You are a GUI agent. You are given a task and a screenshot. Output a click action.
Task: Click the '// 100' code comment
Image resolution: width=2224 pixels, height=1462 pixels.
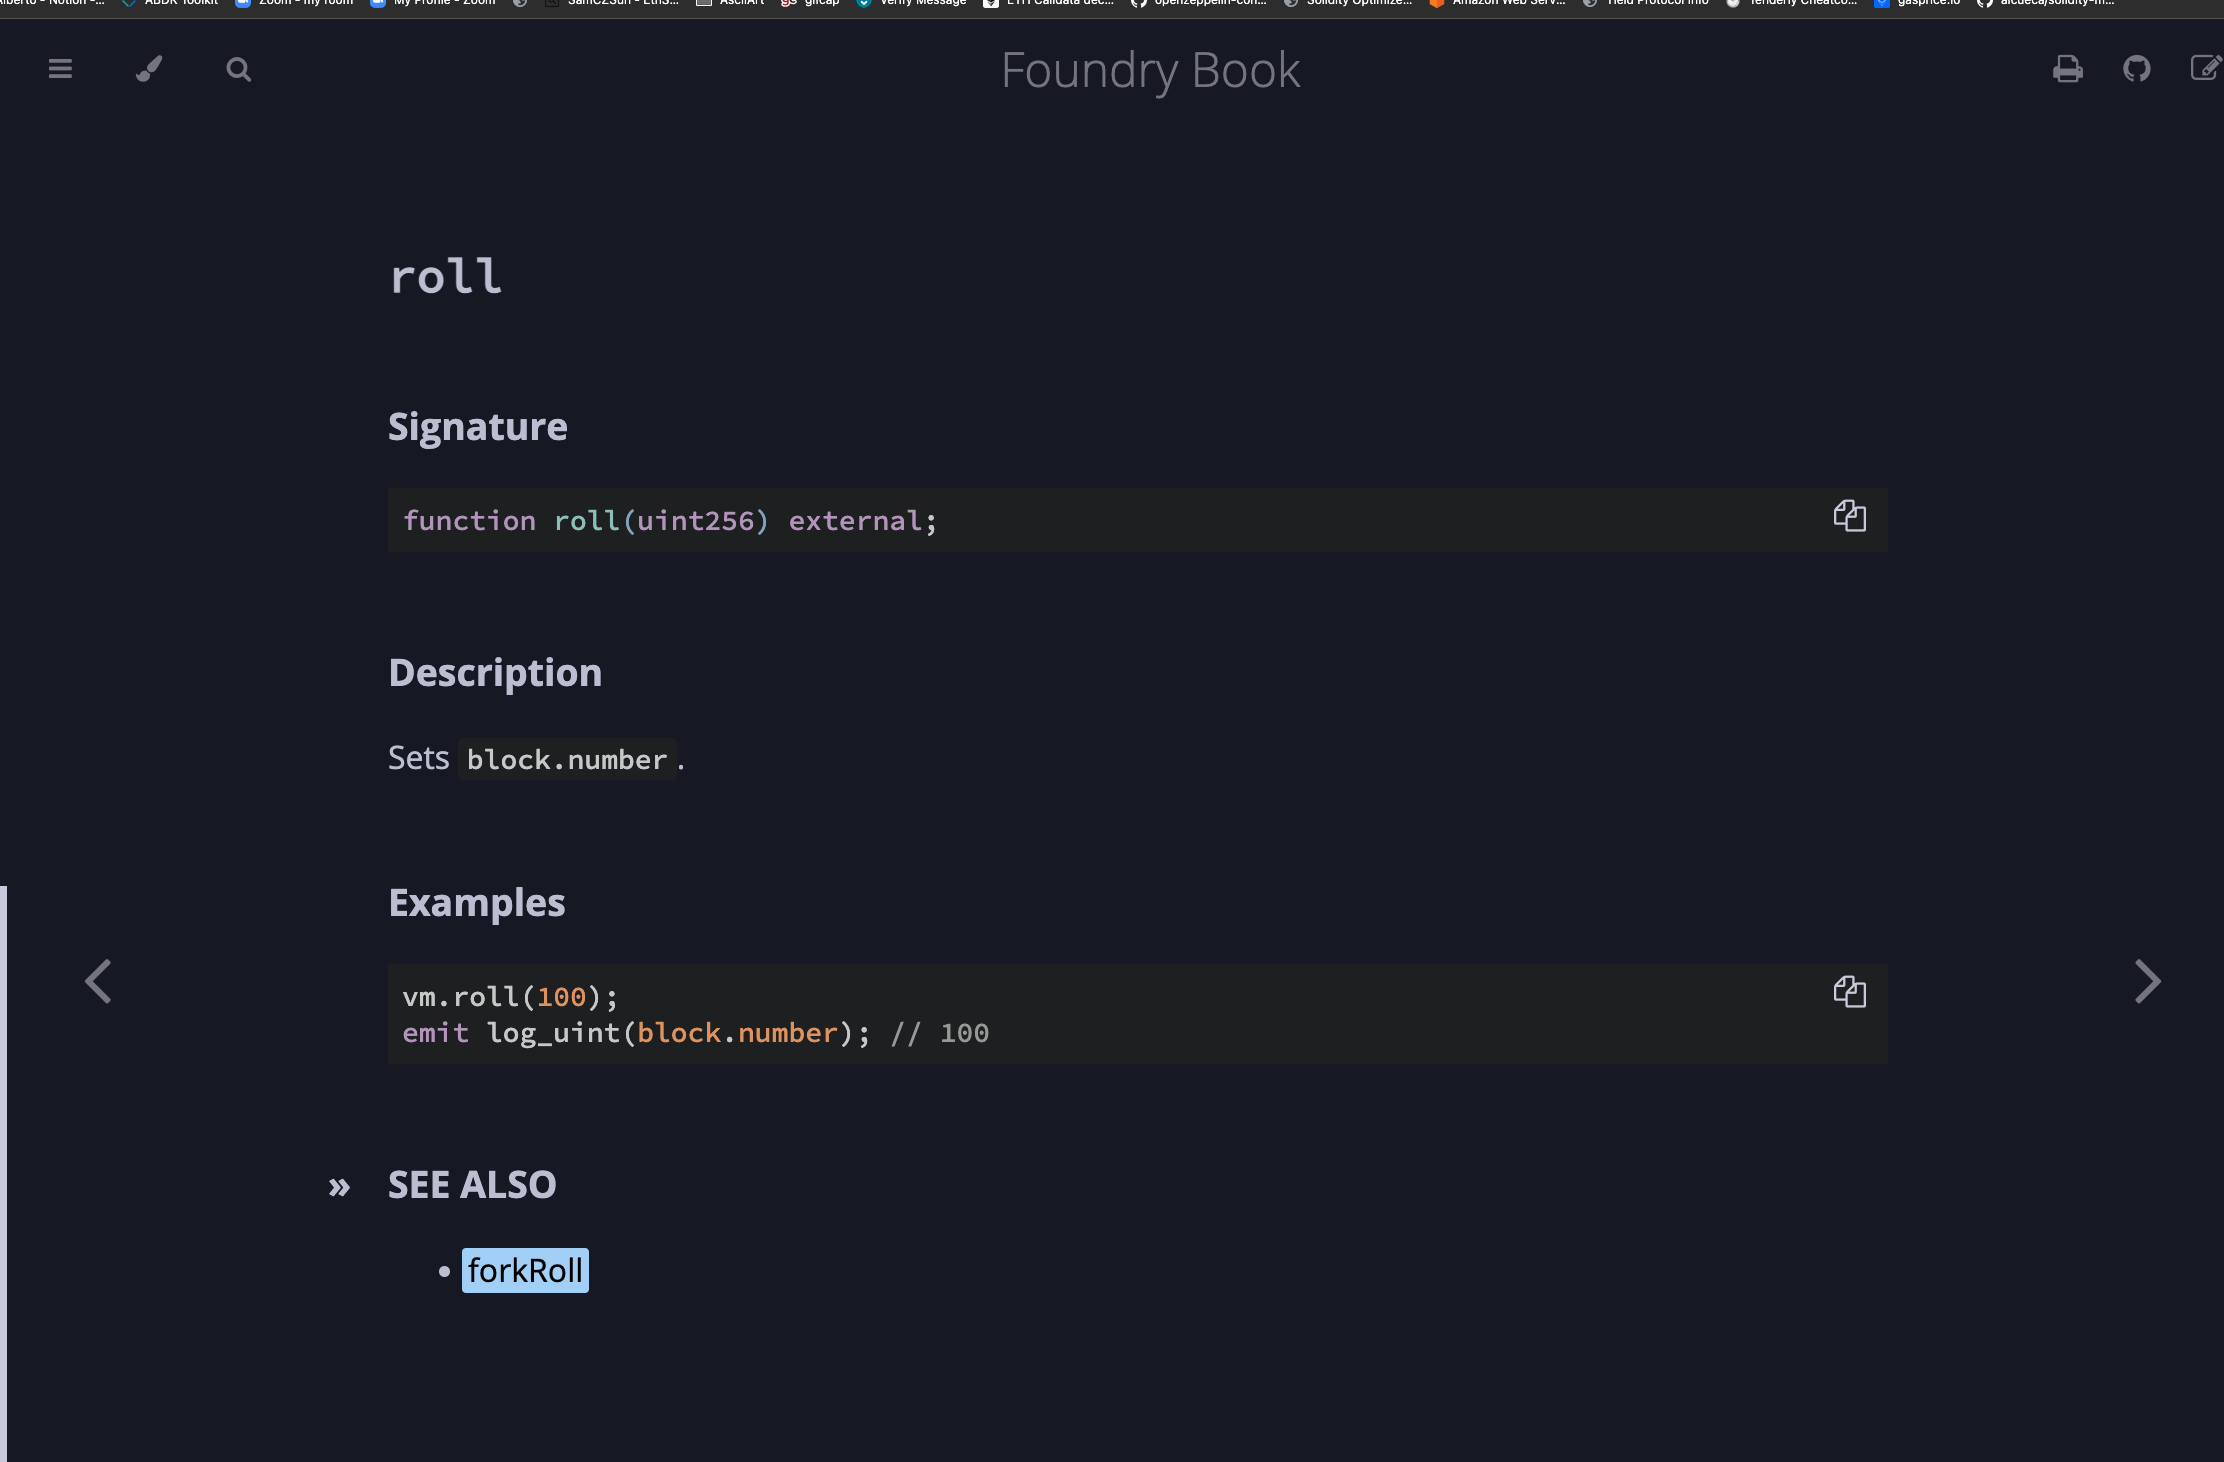940,1033
